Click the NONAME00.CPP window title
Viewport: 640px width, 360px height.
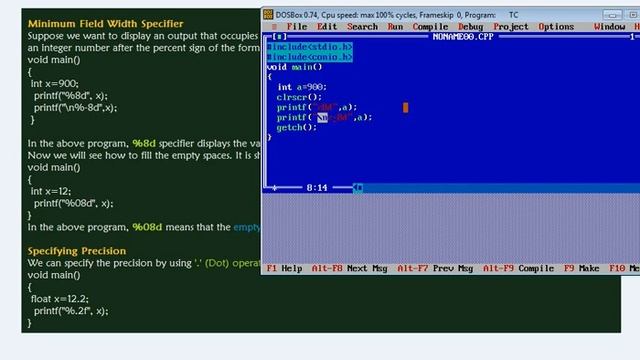[463, 37]
